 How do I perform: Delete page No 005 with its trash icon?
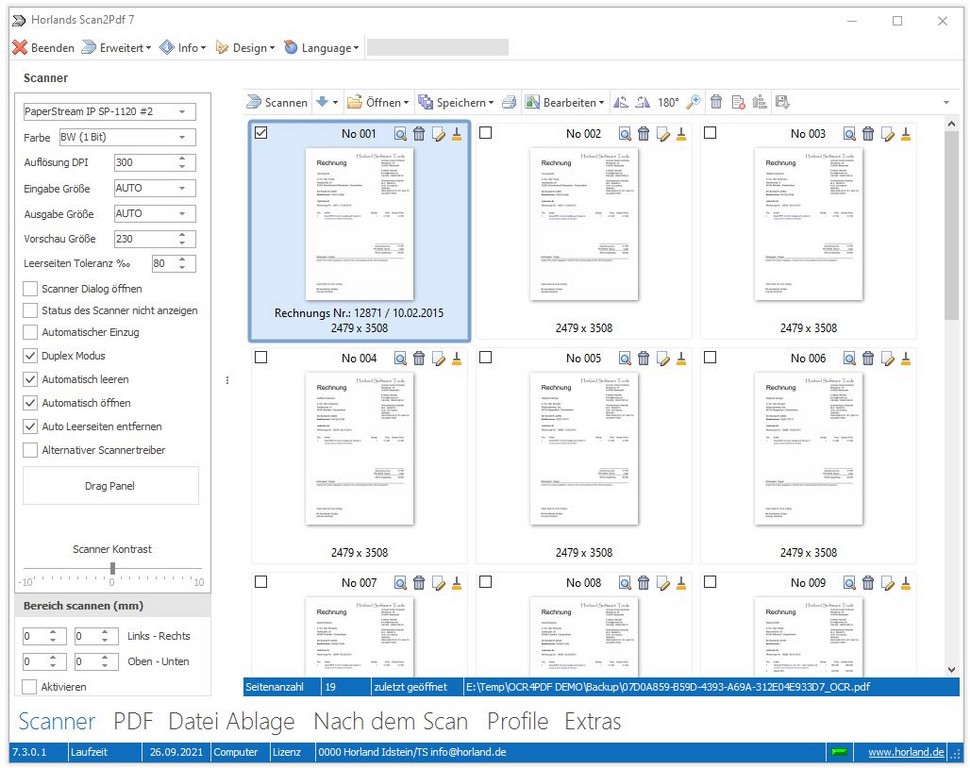641,357
